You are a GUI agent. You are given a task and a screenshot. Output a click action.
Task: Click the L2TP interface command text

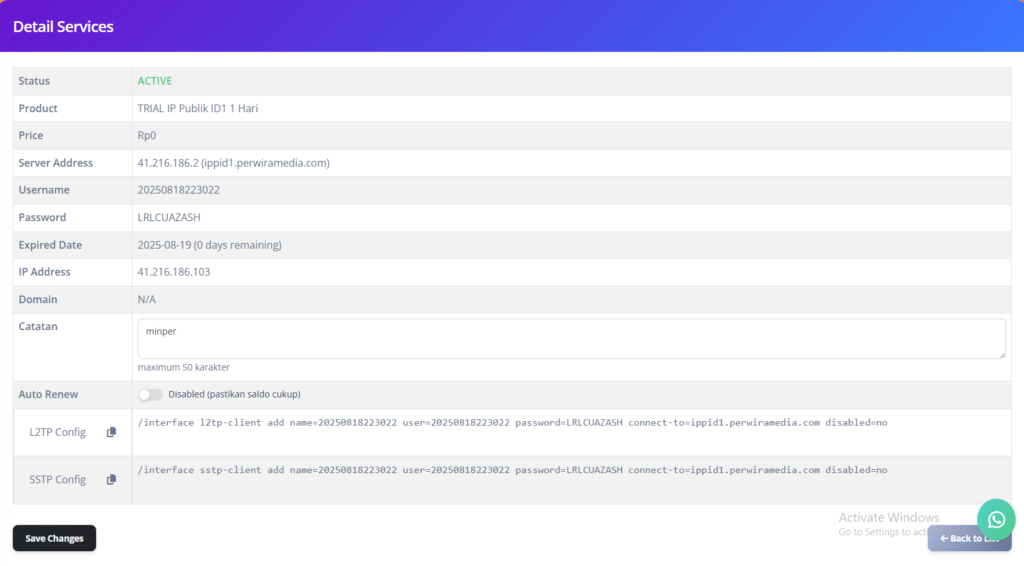click(512, 423)
